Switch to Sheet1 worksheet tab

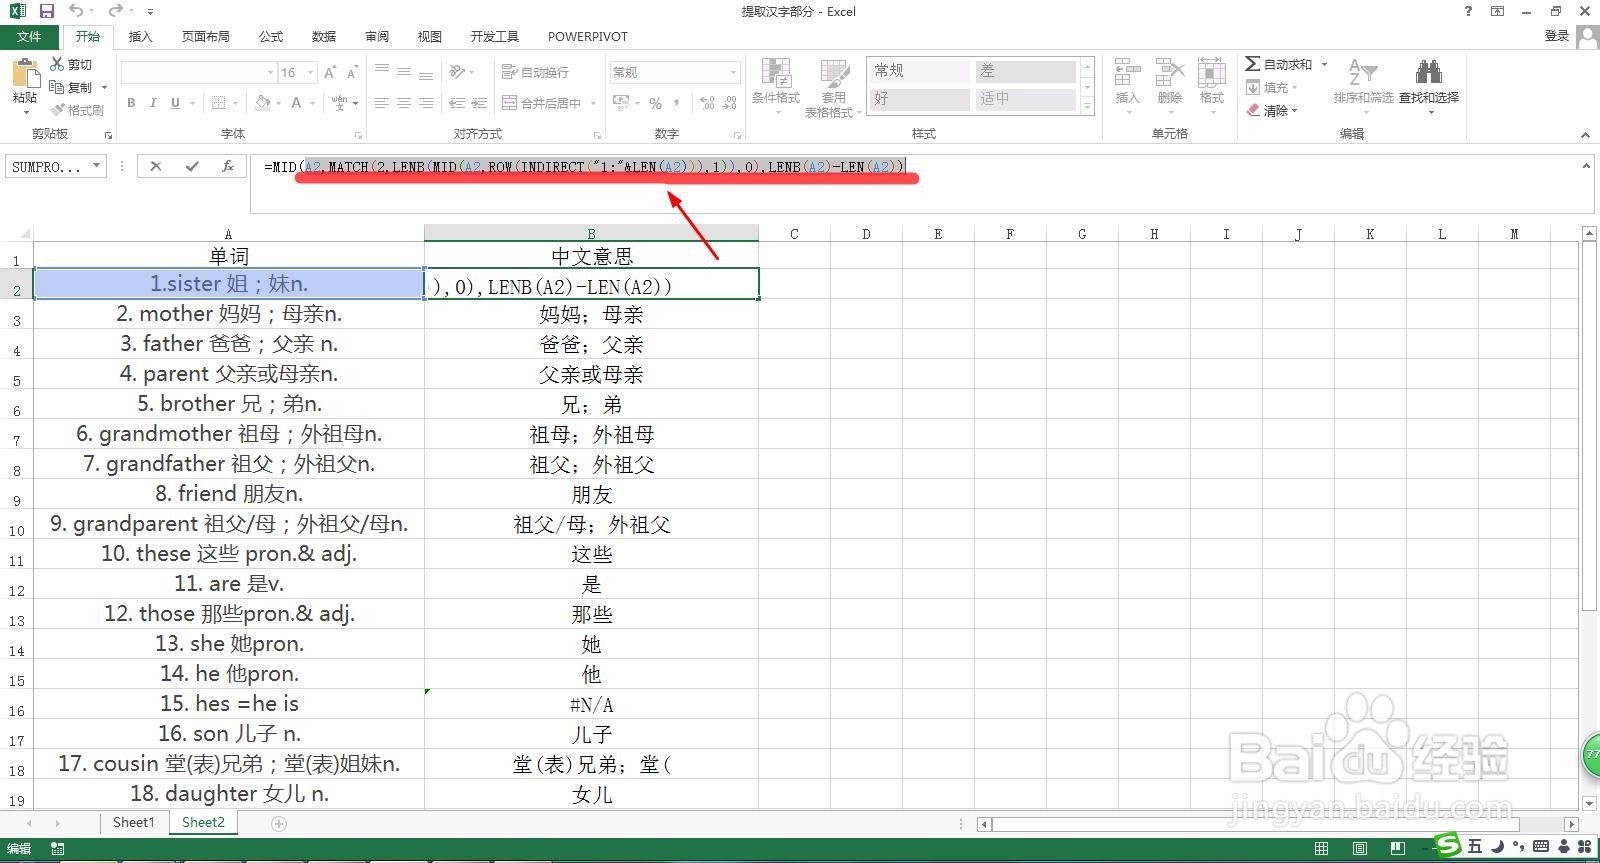(x=134, y=823)
